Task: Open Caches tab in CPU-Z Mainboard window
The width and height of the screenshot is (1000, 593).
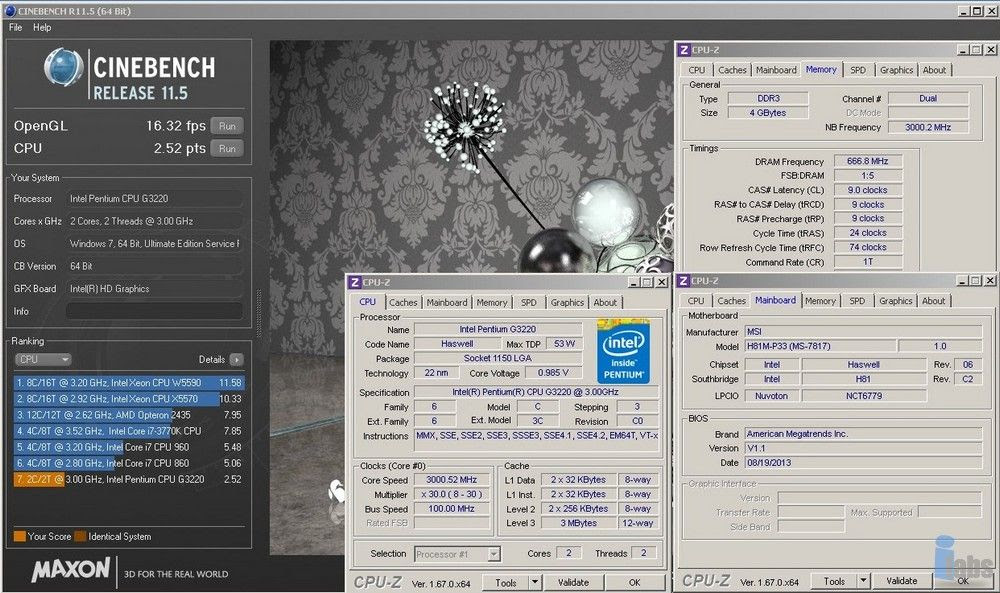Action: [x=731, y=301]
